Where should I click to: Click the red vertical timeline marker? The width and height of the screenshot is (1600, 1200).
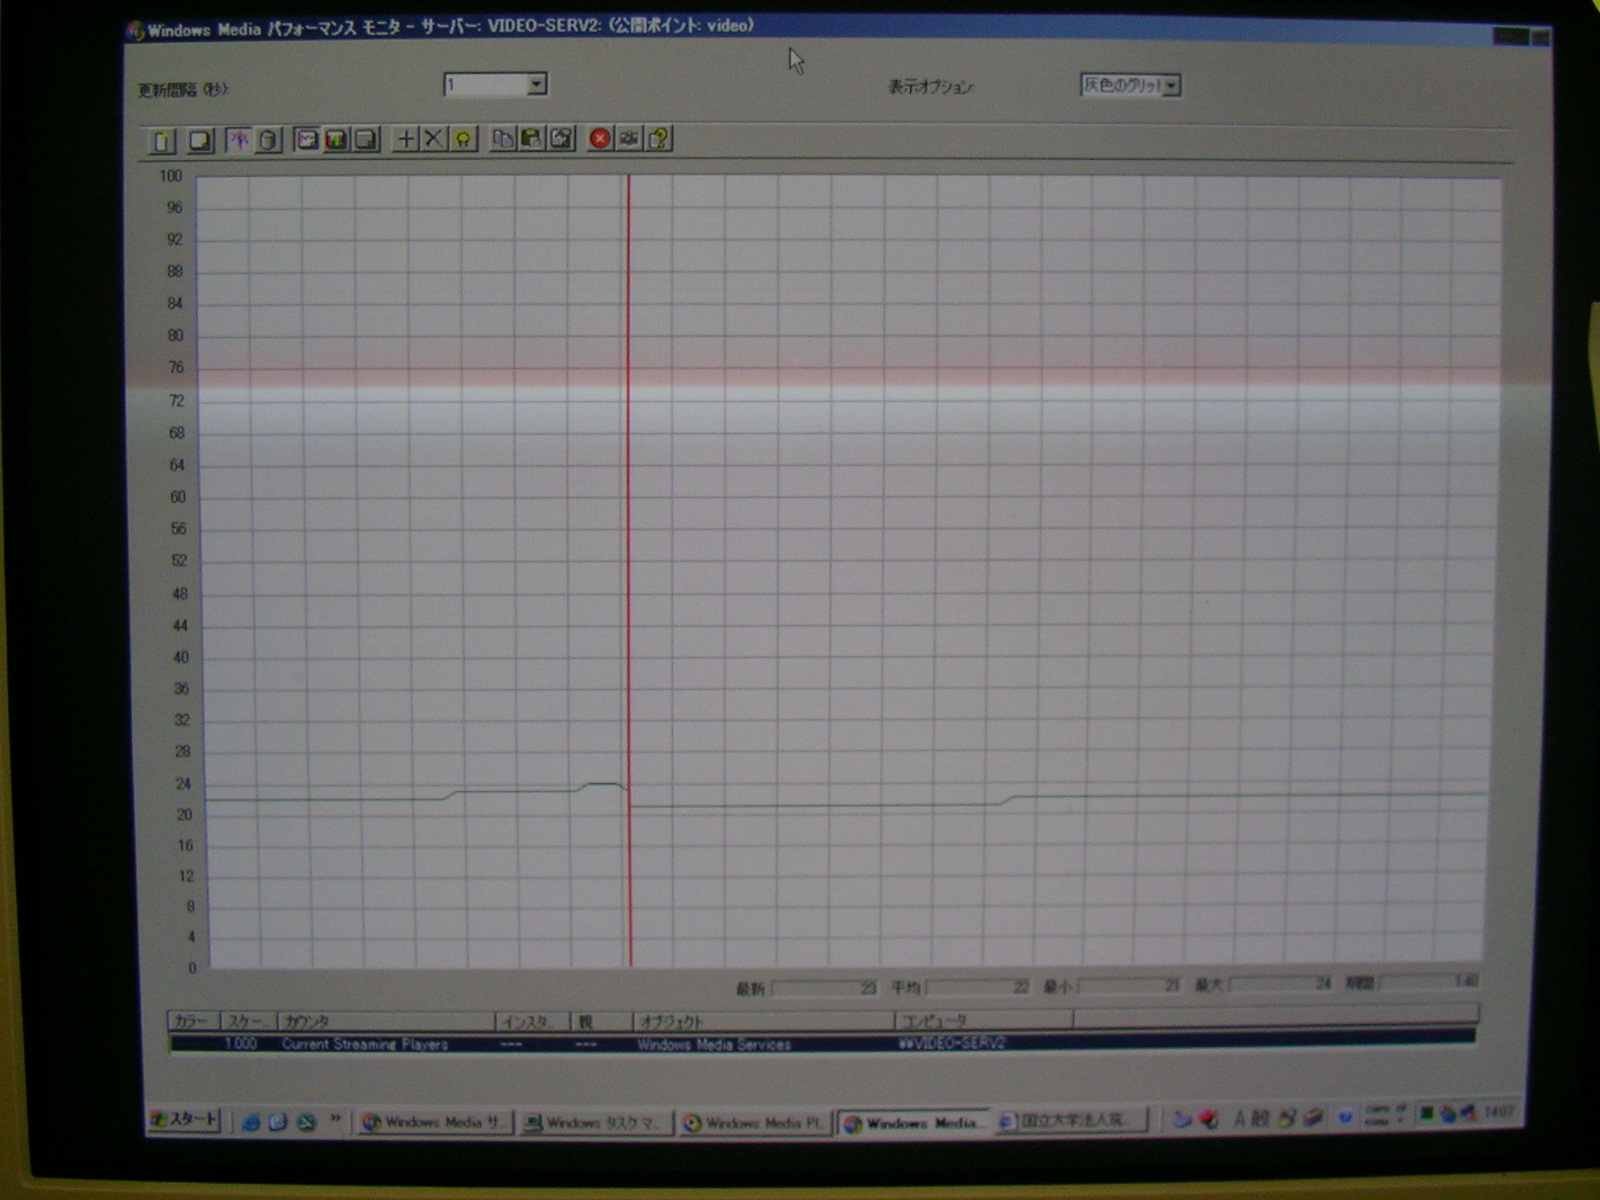[629, 570]
